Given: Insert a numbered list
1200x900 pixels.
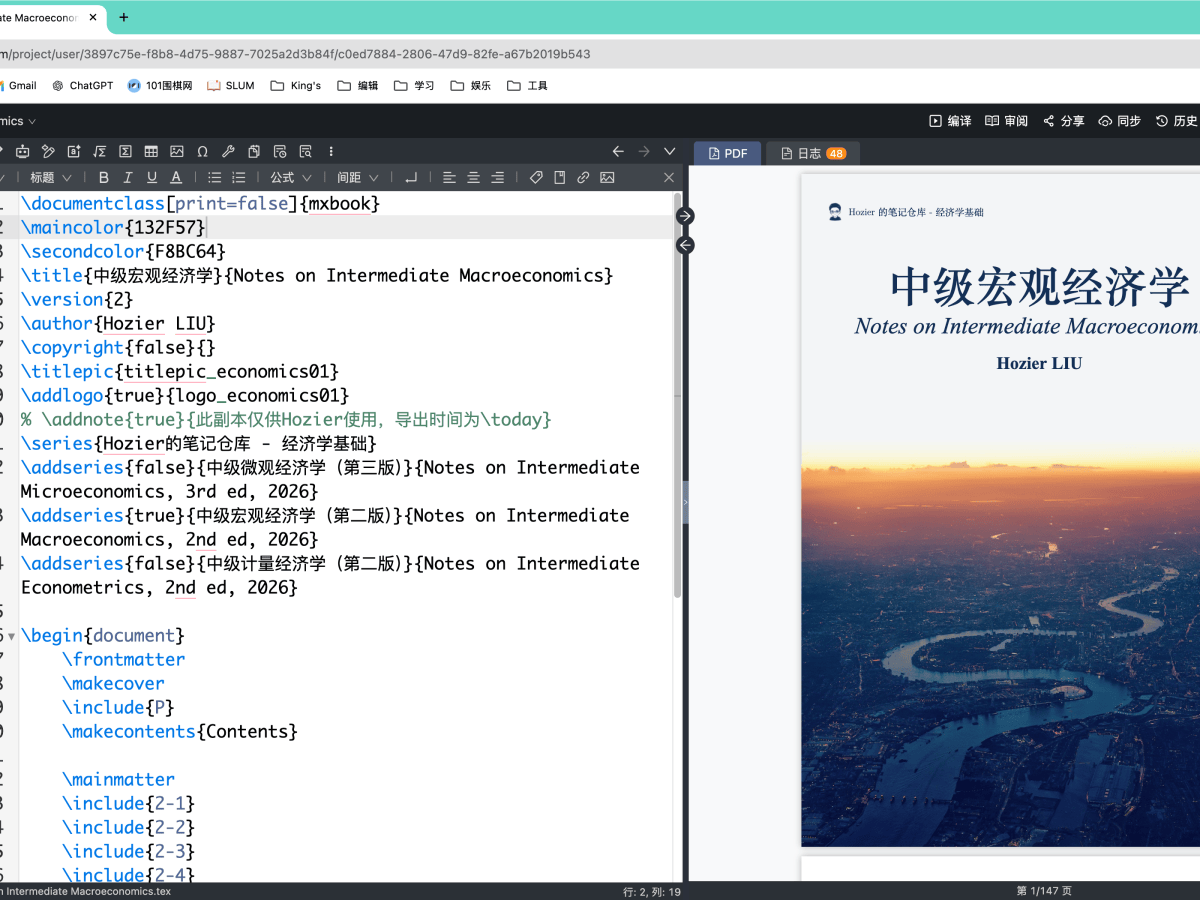Looking at the screenshot, I should 239,178.
